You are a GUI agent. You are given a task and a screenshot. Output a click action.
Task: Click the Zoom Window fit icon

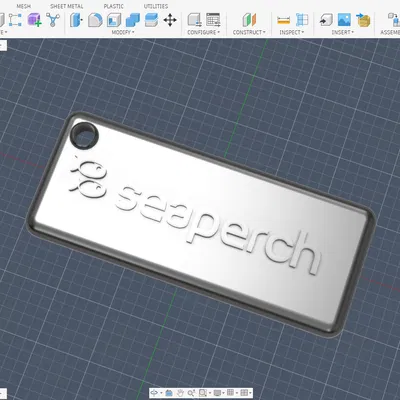pyautogui.click(x=203, y=393)
